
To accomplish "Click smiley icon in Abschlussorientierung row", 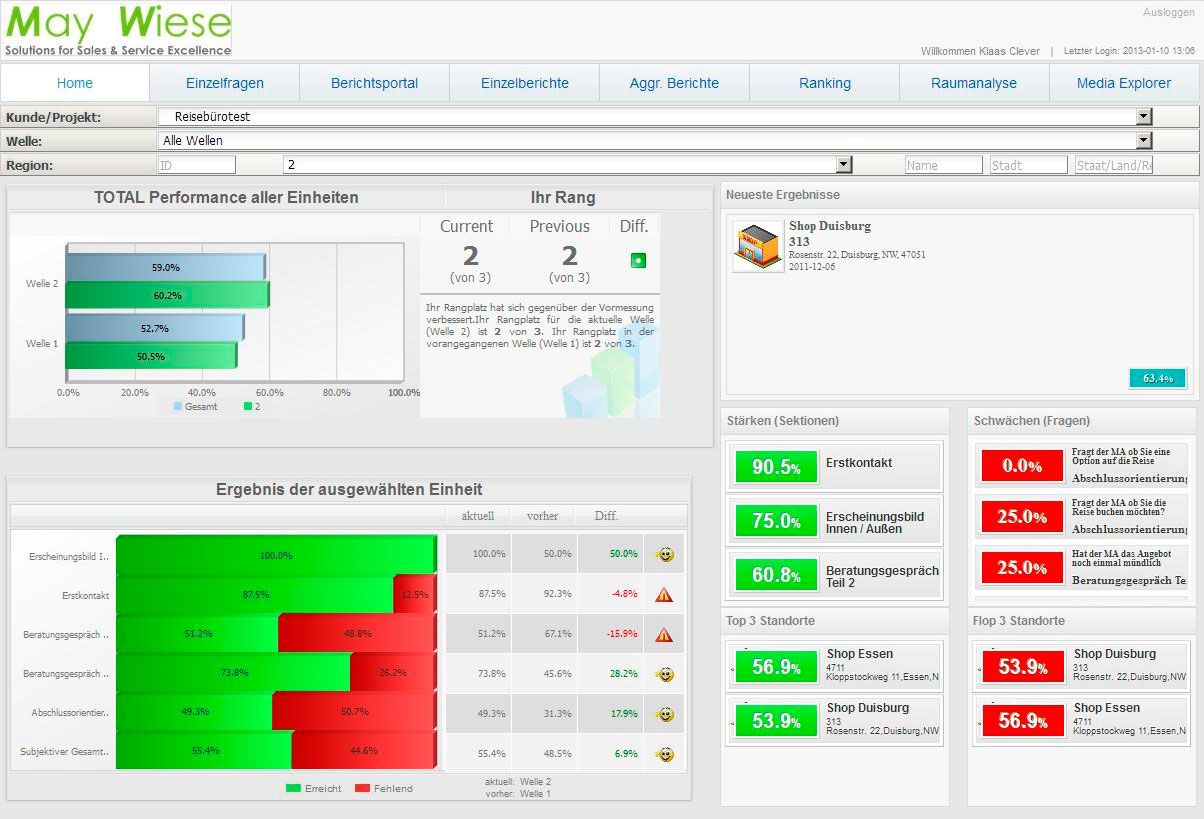I will tap(664, 714).
